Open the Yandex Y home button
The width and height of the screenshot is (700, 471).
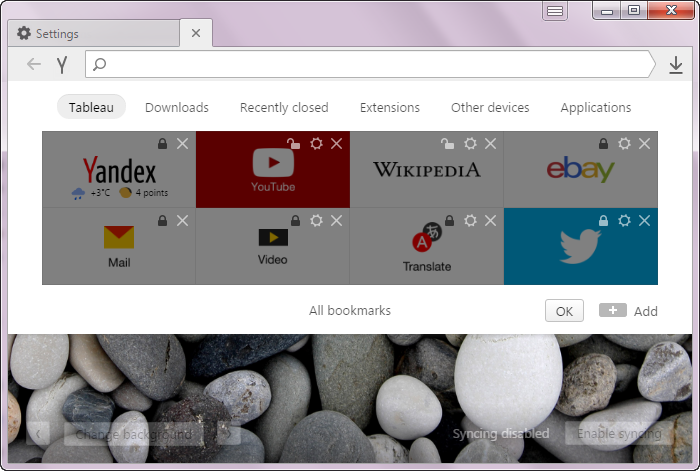[62, 64]
